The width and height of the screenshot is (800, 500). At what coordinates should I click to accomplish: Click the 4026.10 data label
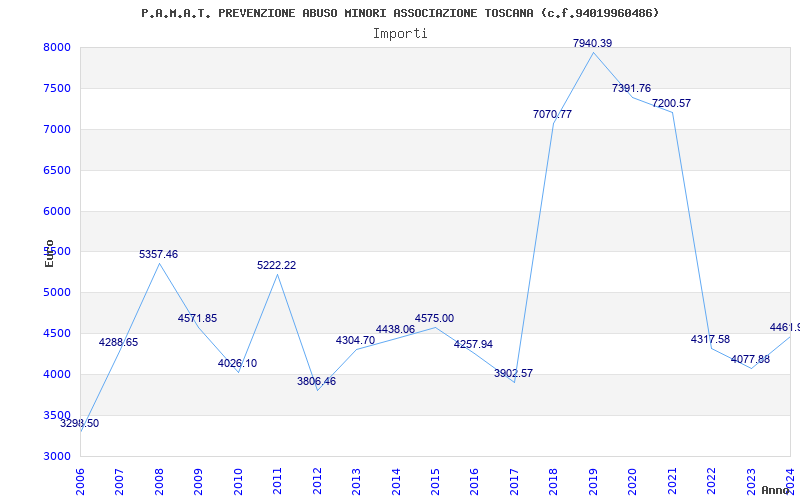pyautogui.click(x=237, y=364)
